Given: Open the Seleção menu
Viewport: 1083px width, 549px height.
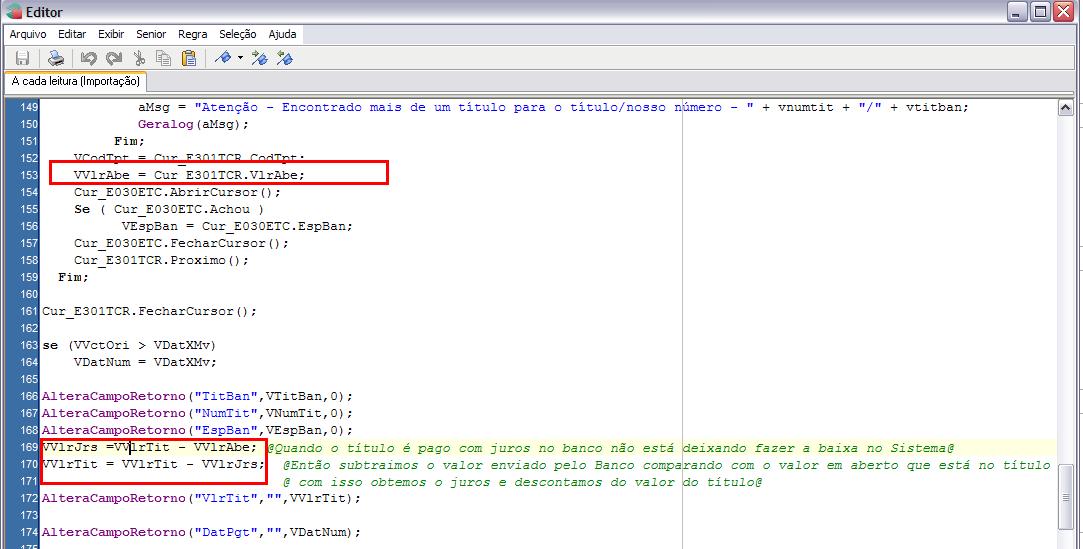Looking at the screenshot, I should (x=238, y=34).
